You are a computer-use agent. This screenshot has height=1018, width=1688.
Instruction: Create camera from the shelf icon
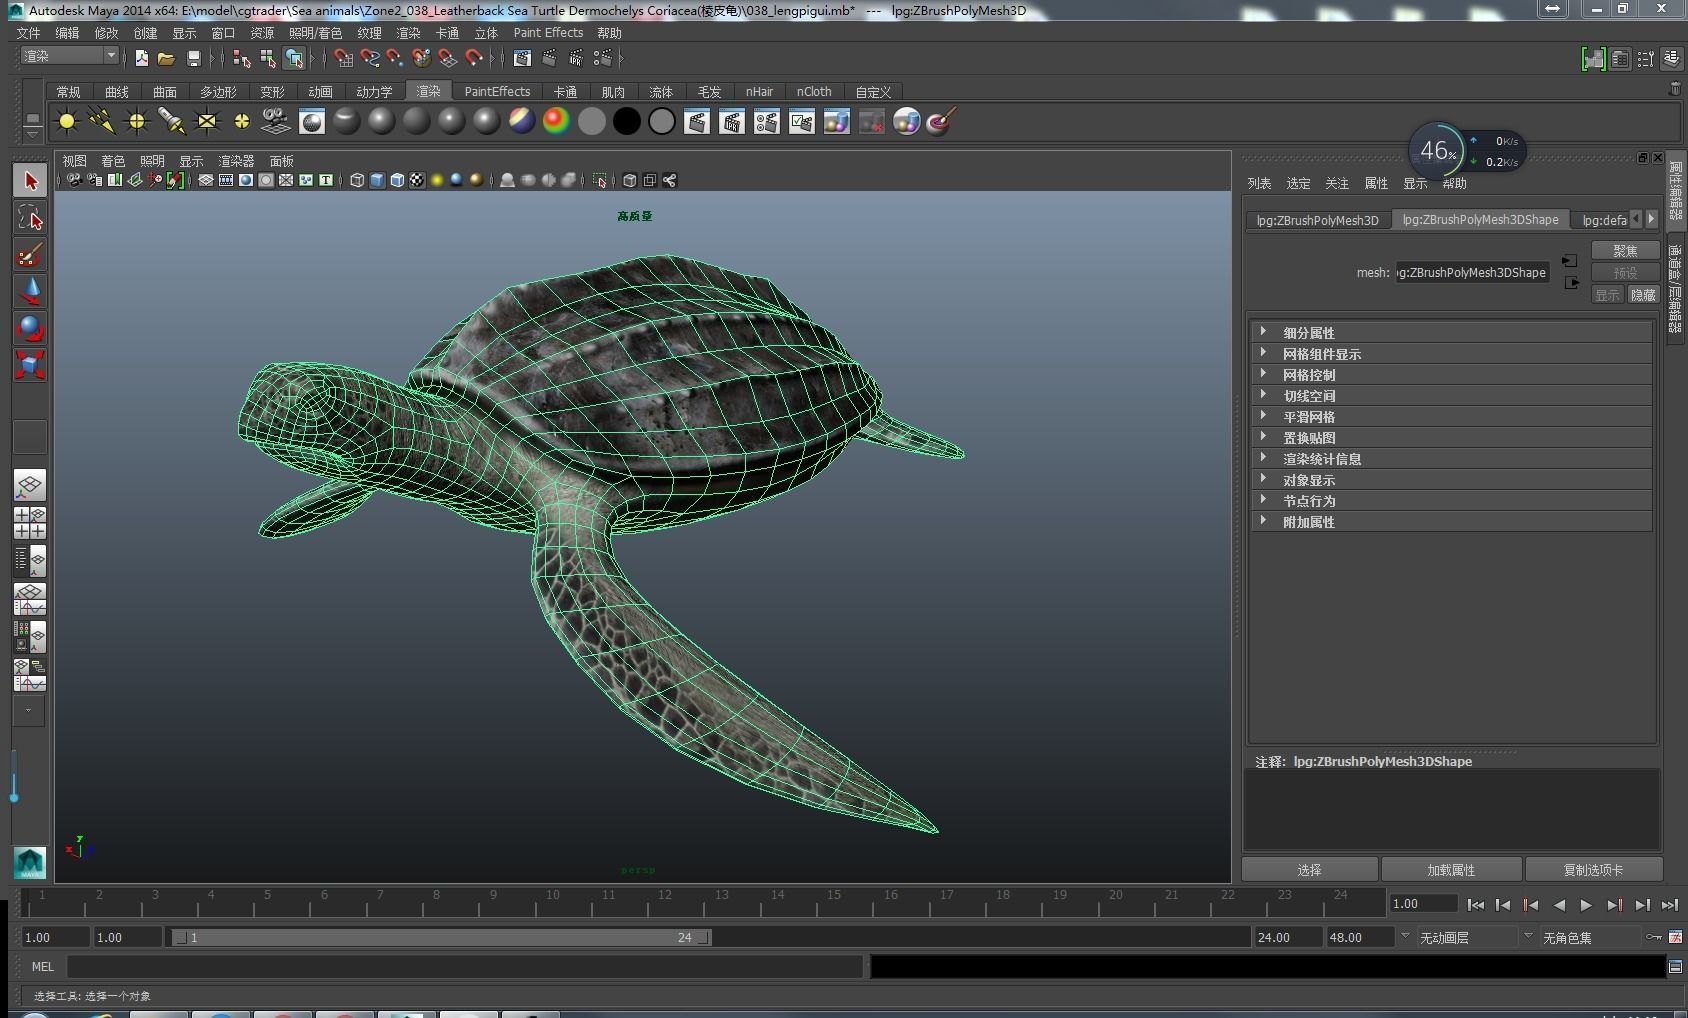click(276, 122)
